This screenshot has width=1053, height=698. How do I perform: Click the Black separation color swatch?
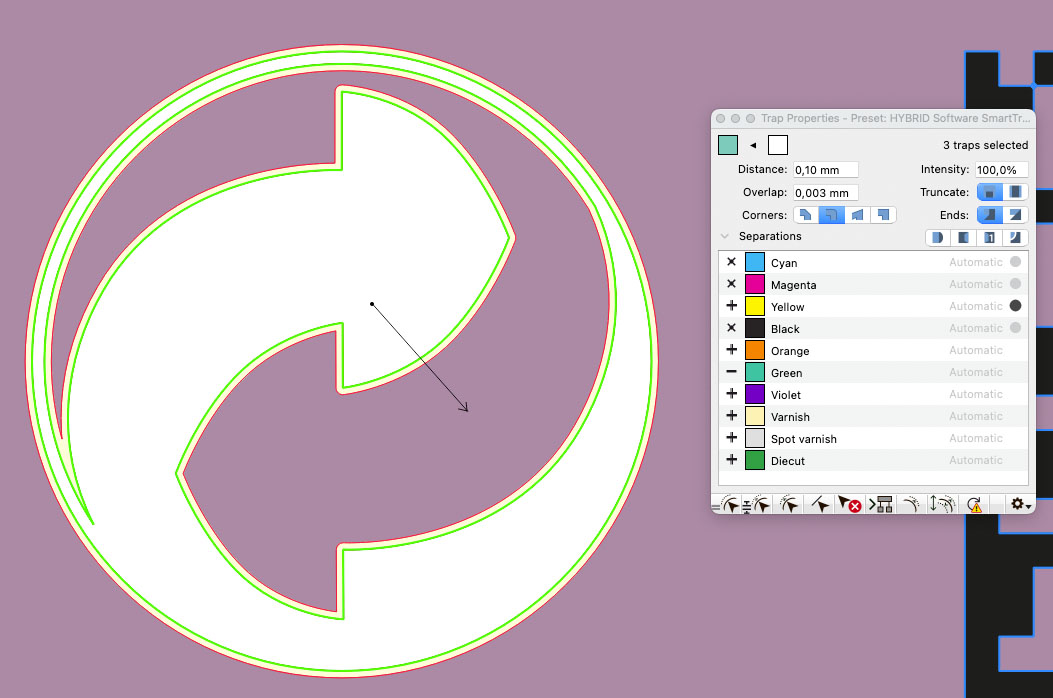(x=755, y=329)
